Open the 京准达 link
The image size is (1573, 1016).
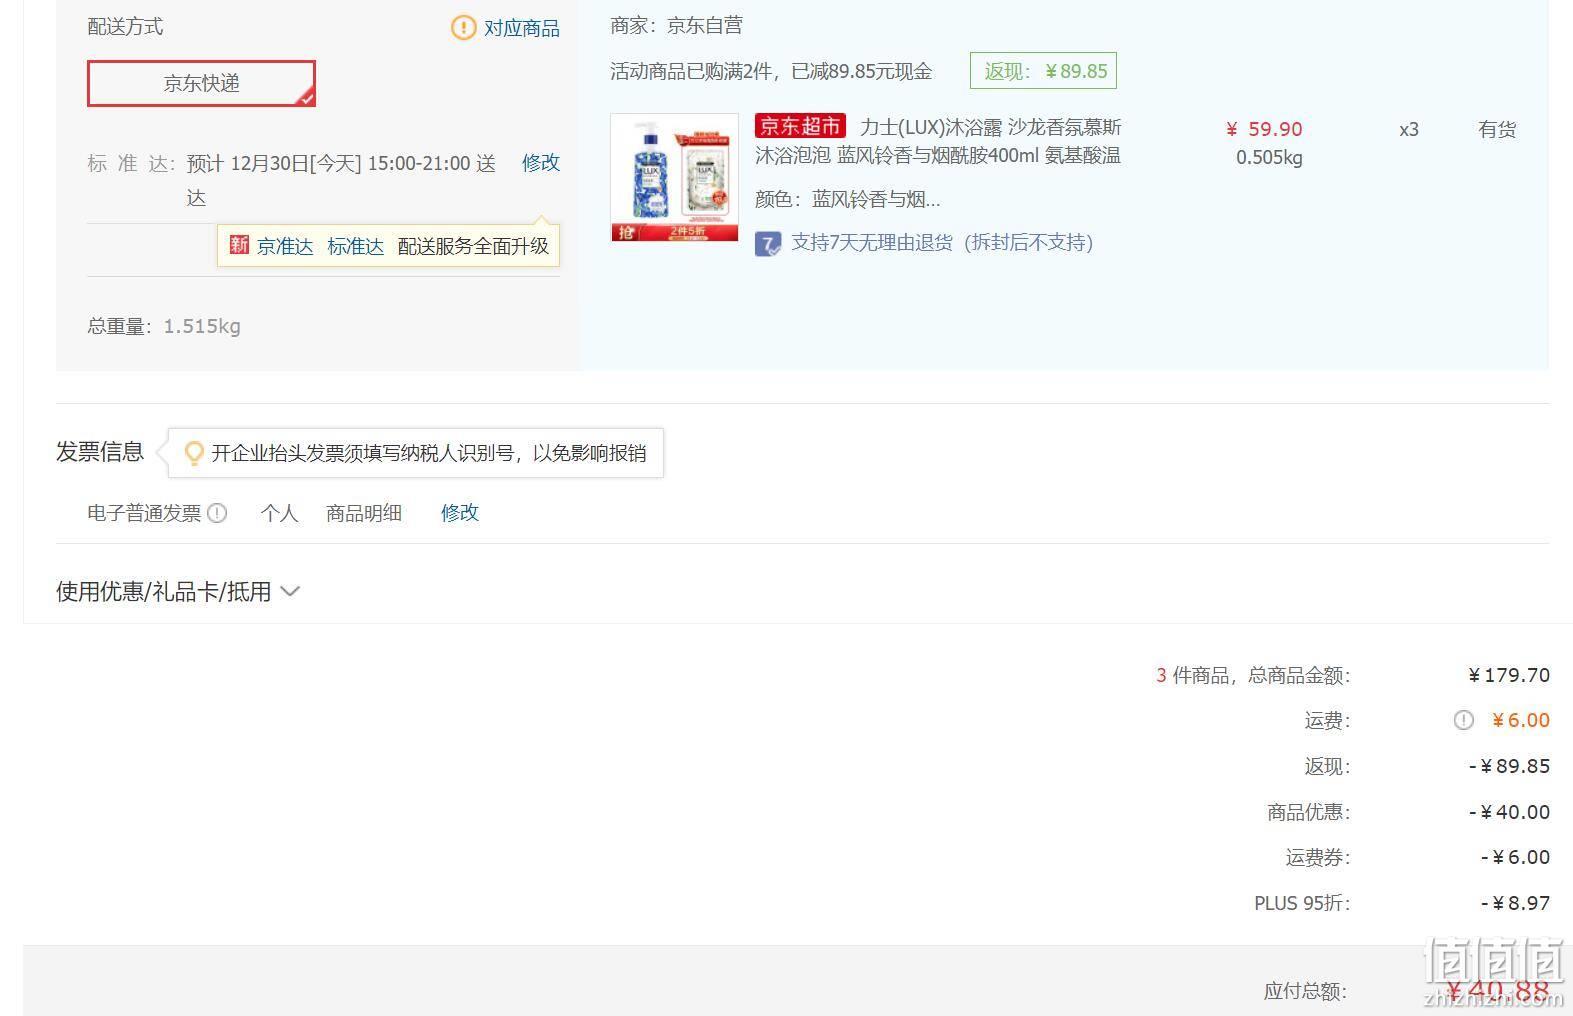285,246
